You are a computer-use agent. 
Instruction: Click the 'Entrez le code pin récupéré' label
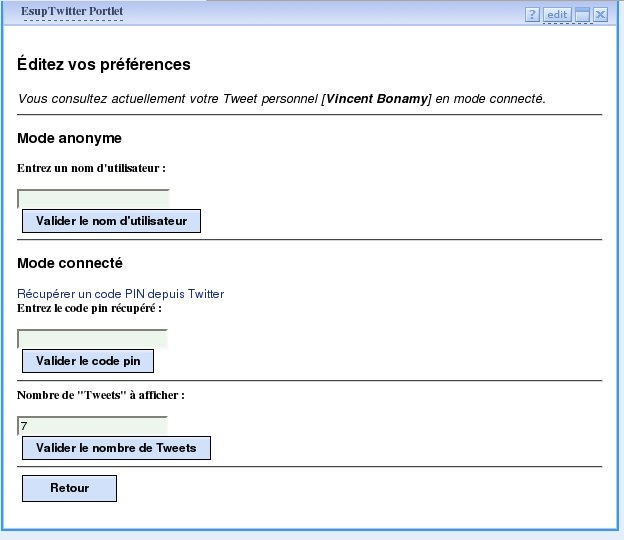[x=90, y=308]
